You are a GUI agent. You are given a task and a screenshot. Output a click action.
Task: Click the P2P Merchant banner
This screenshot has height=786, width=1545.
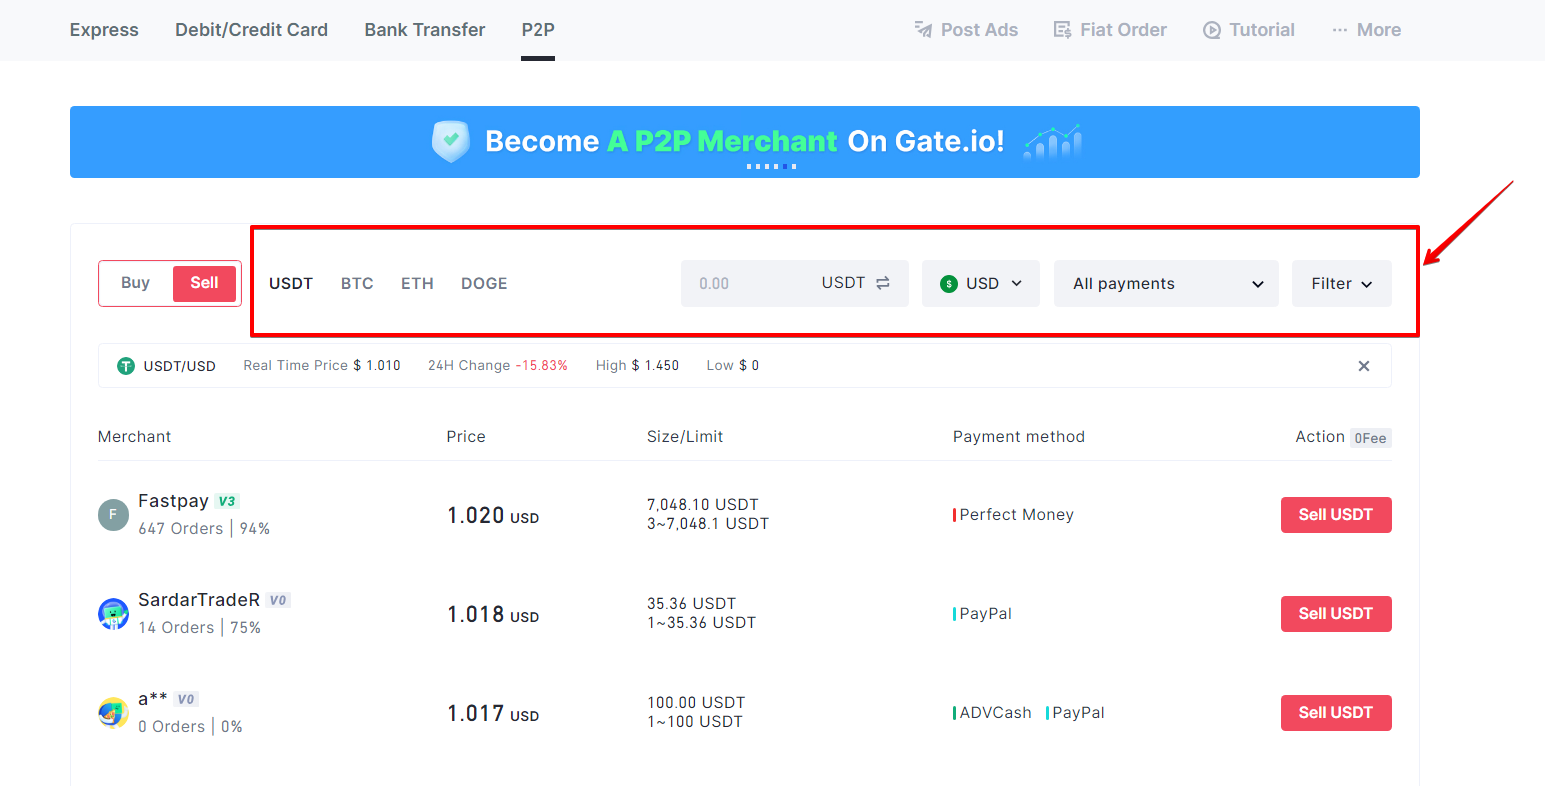(x=745, y=142)
